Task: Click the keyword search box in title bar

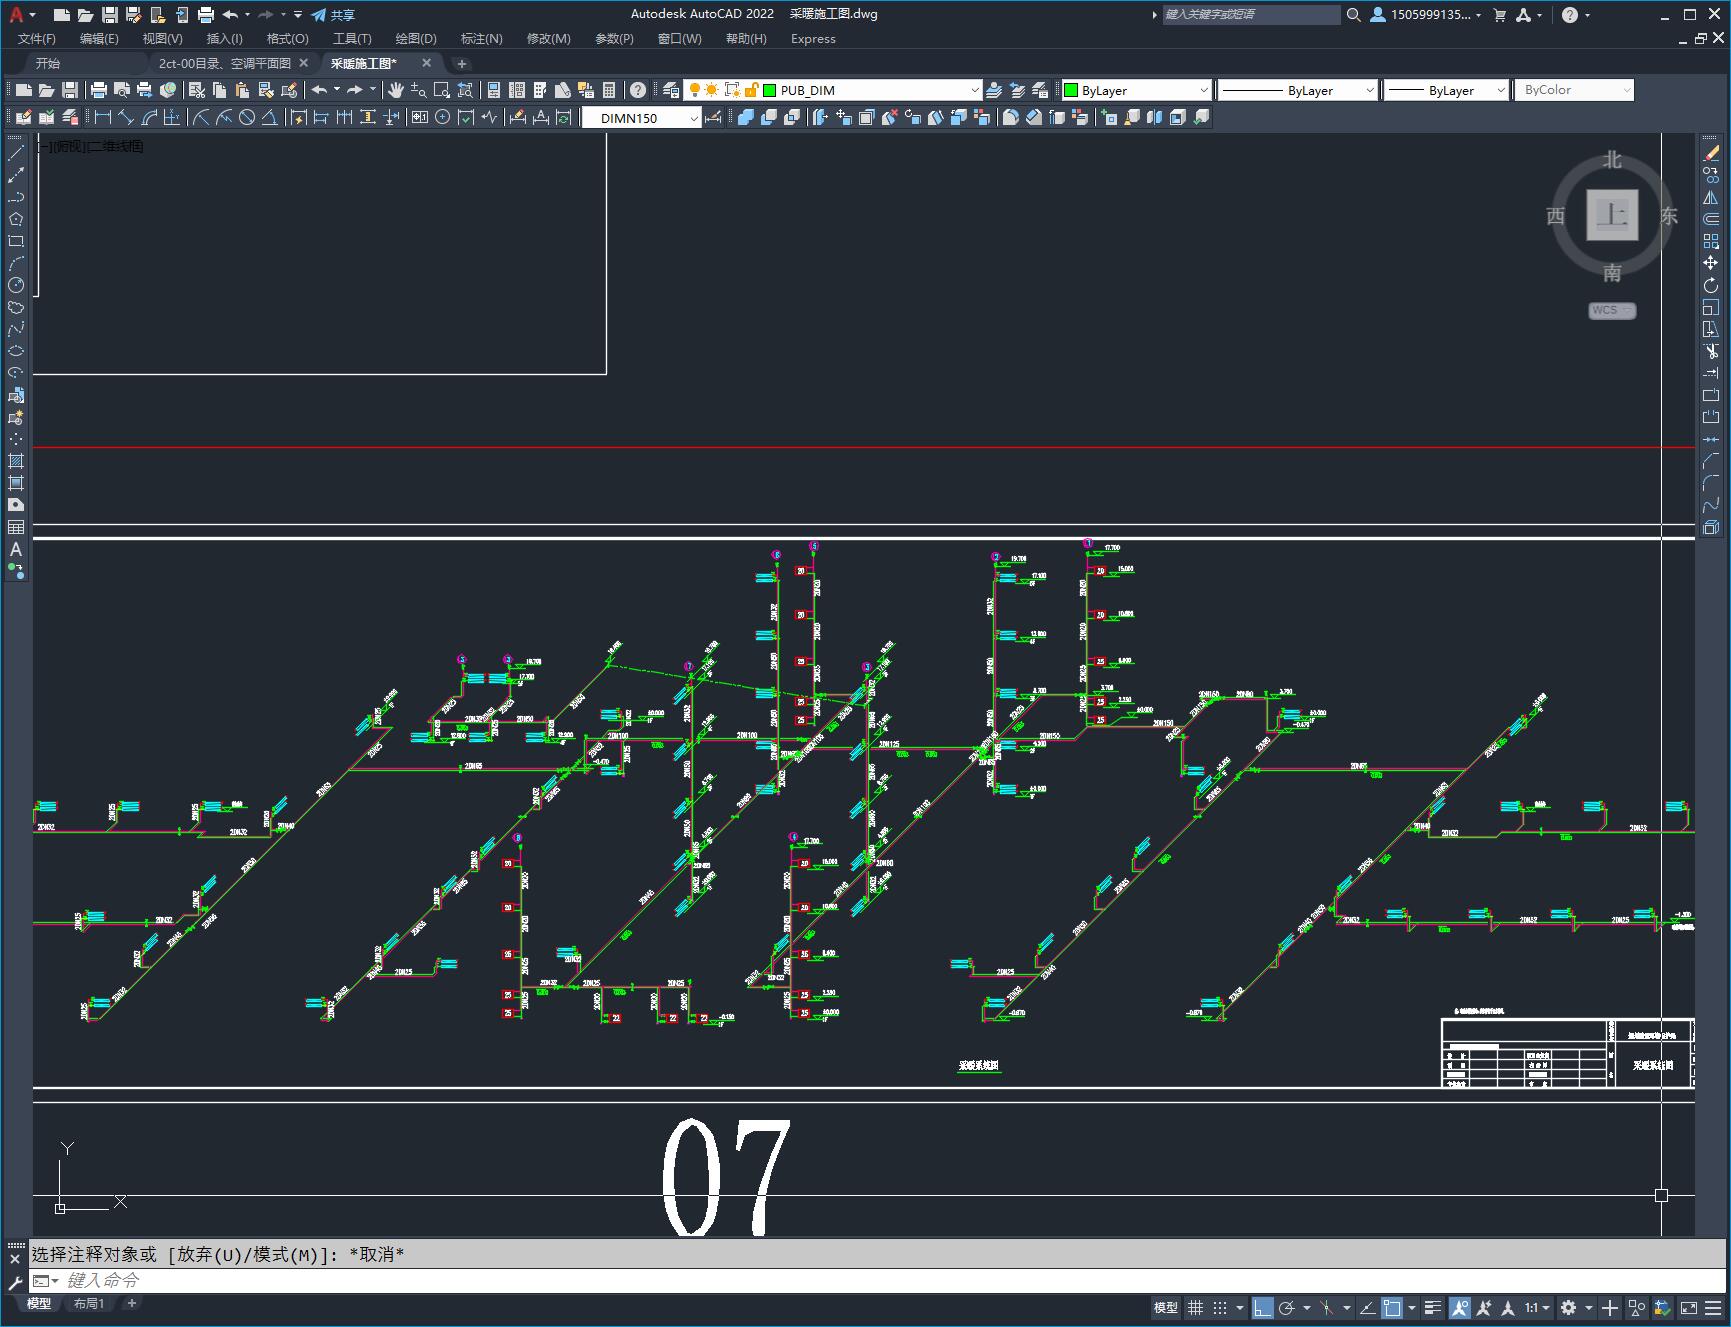Action: [x=1251, y=14]
